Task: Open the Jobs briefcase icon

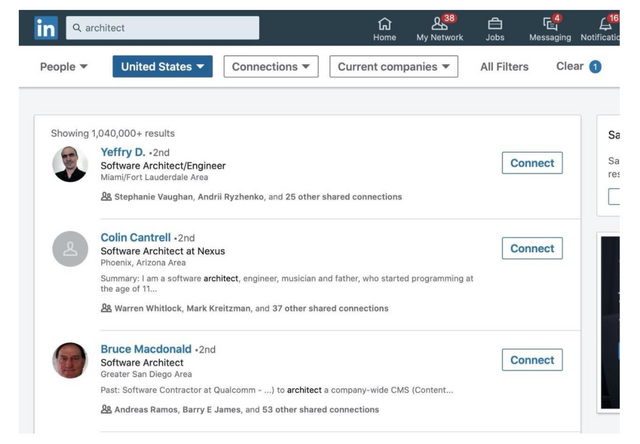Action: [x=494, y=24]
